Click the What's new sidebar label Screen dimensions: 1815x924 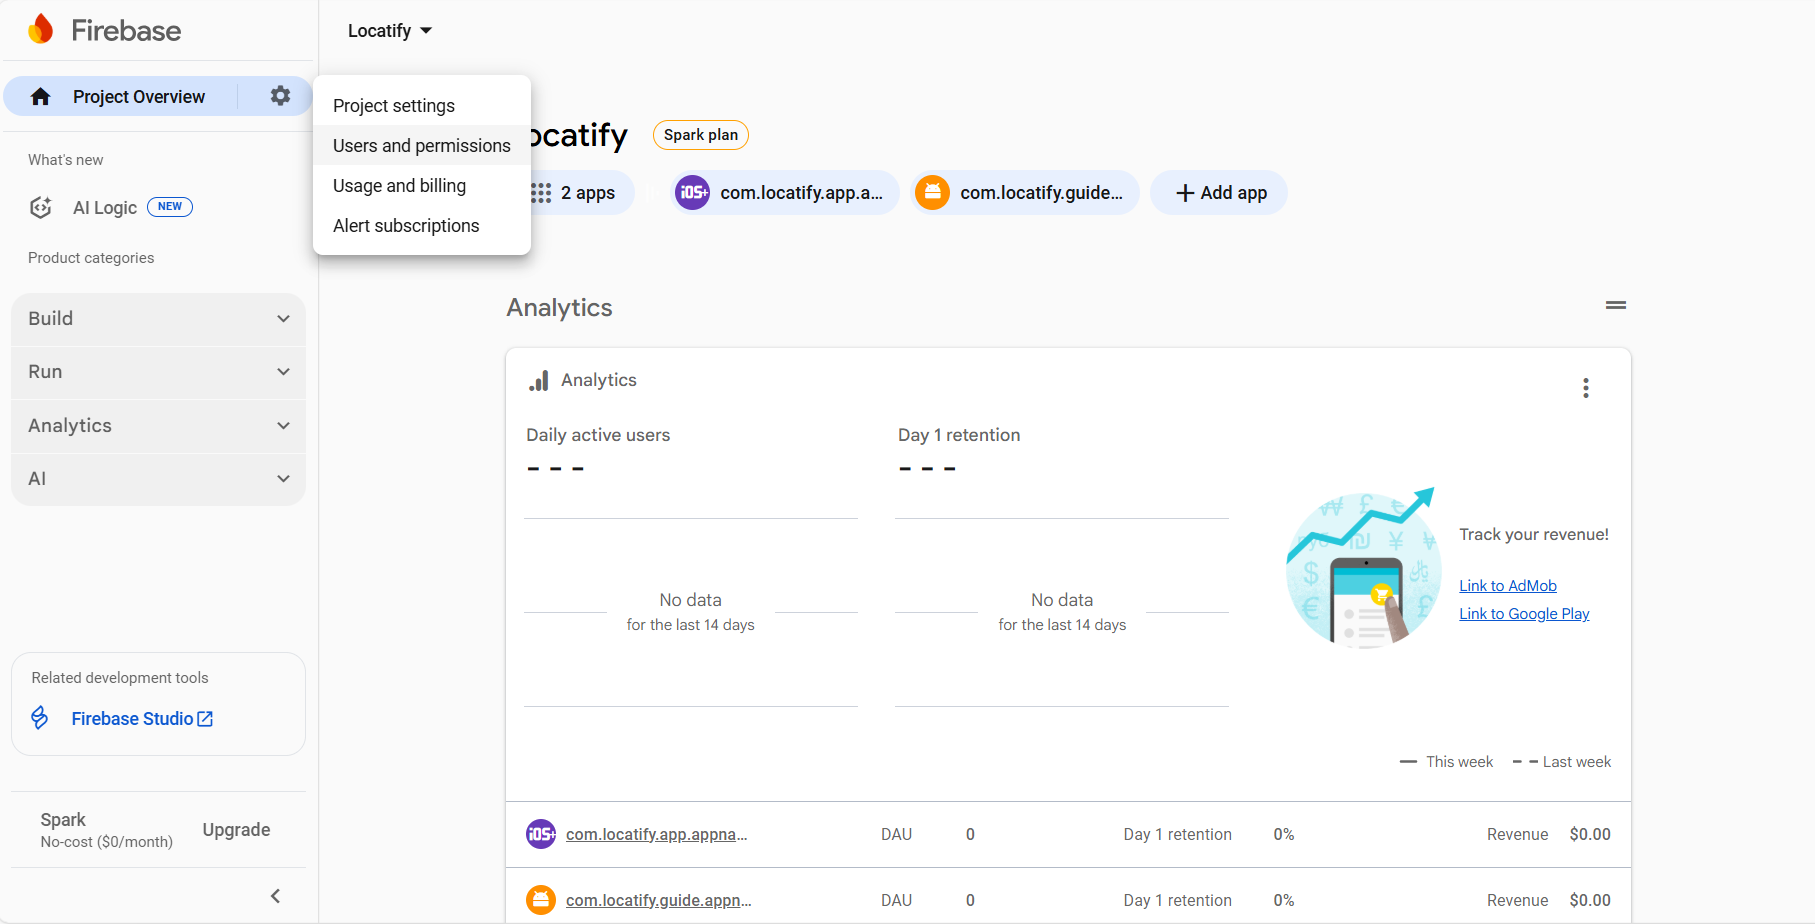(66, 160)
